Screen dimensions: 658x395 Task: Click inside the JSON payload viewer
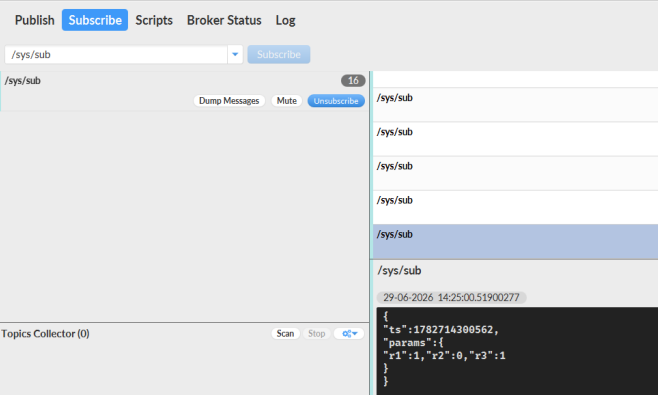tap(517, 351)
